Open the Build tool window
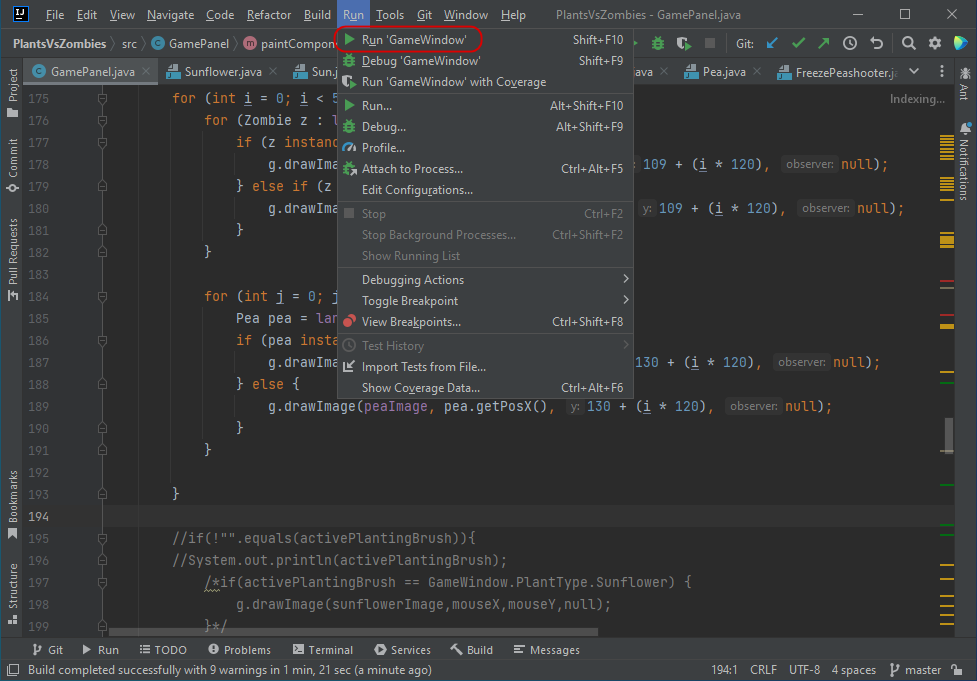This screenshot has height=681, width=977. coord(472,650)
